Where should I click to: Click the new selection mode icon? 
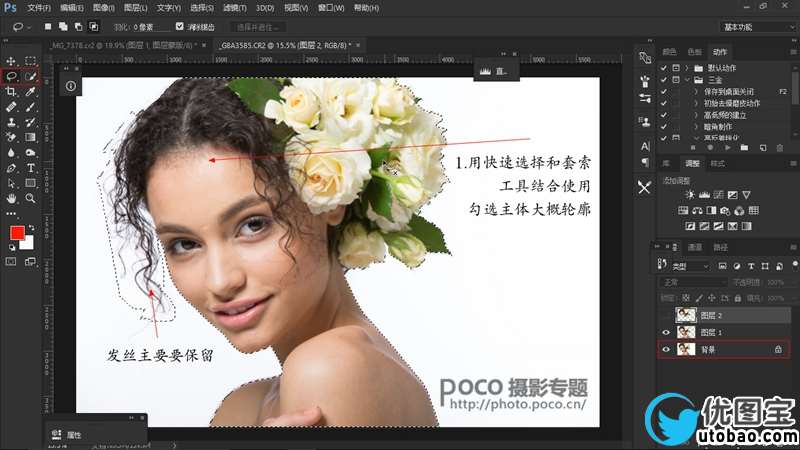point(47,27)
